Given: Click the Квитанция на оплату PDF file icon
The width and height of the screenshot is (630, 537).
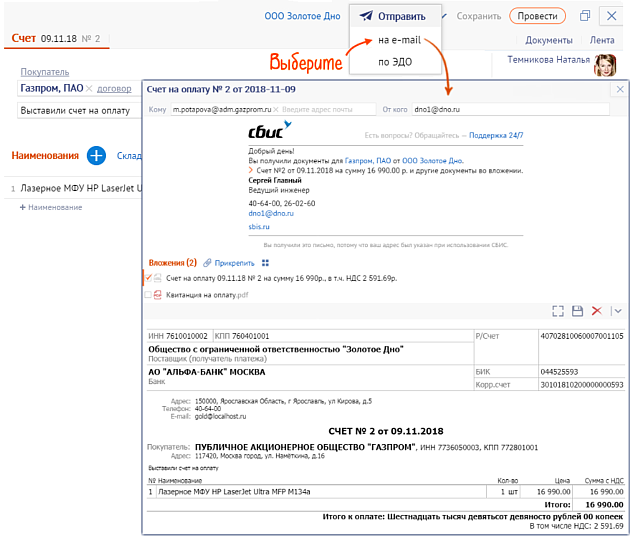Looking at the screenshot, I should click(x=158, y=295).
